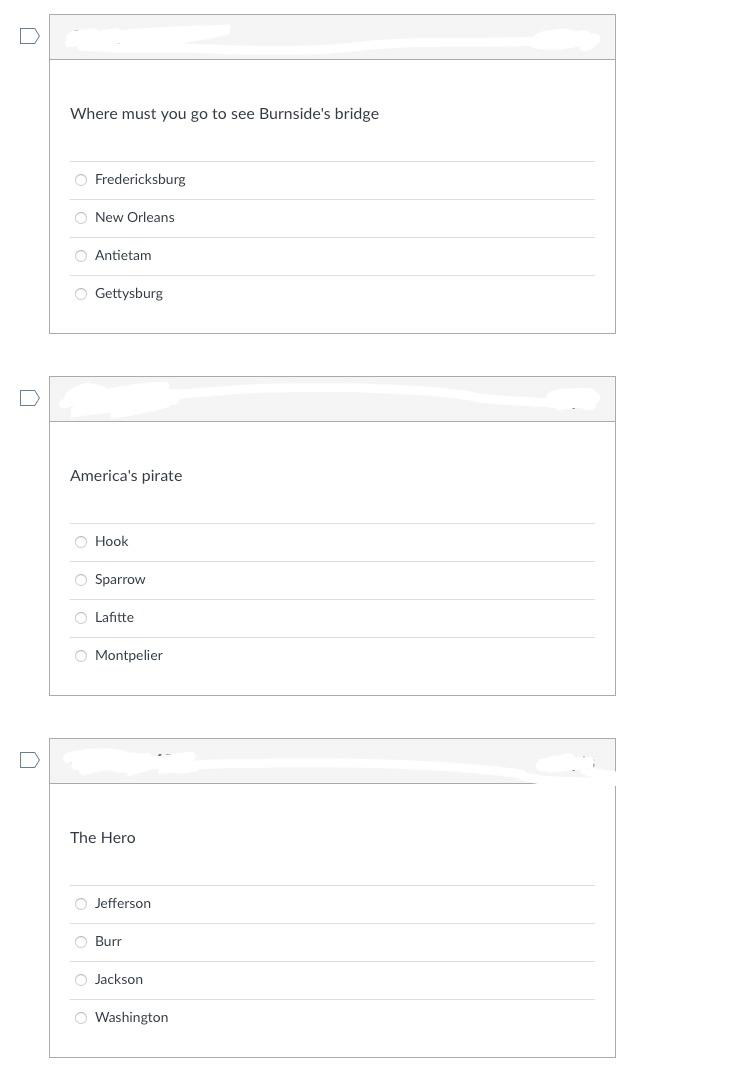The image size is (739, 1075).
Task: Choose Jefferson for The Hero question
Action: tap(81, 904)
